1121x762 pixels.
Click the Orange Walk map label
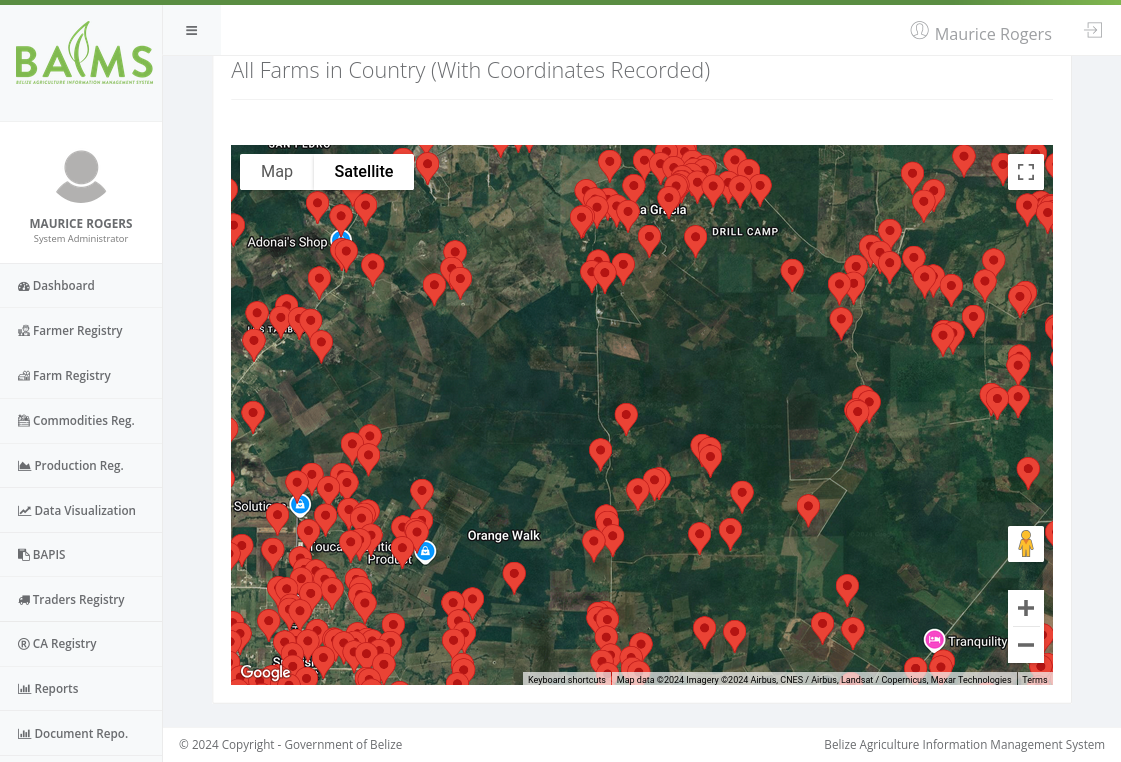click(504, 535)
